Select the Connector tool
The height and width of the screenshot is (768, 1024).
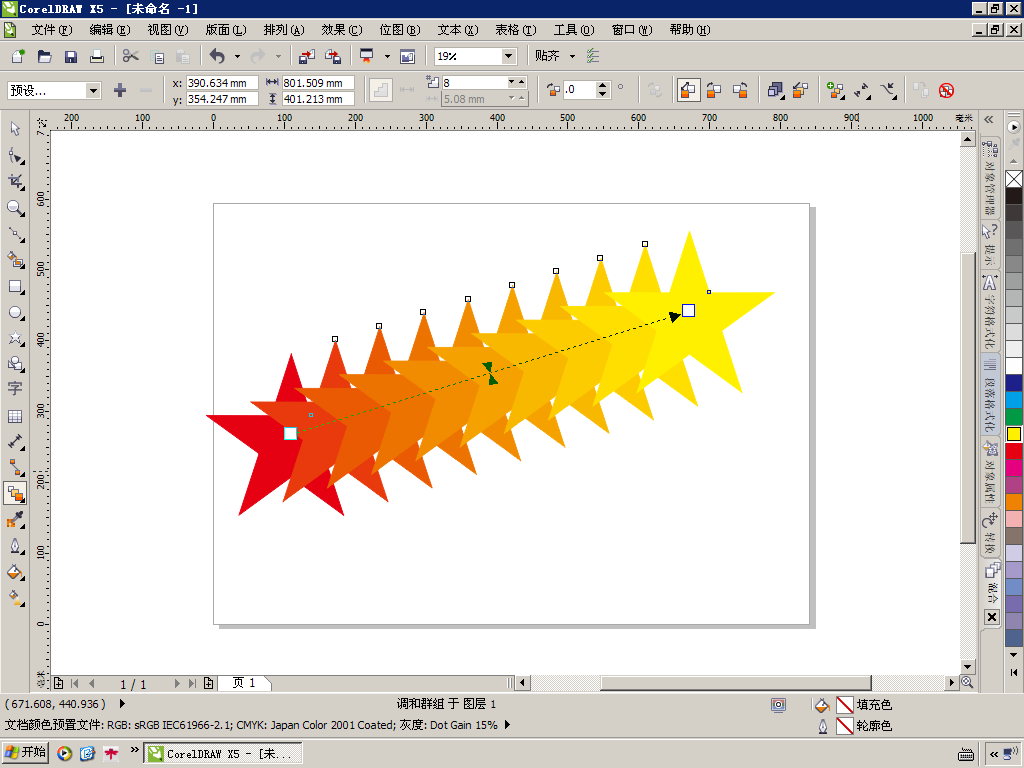[15, 467]
